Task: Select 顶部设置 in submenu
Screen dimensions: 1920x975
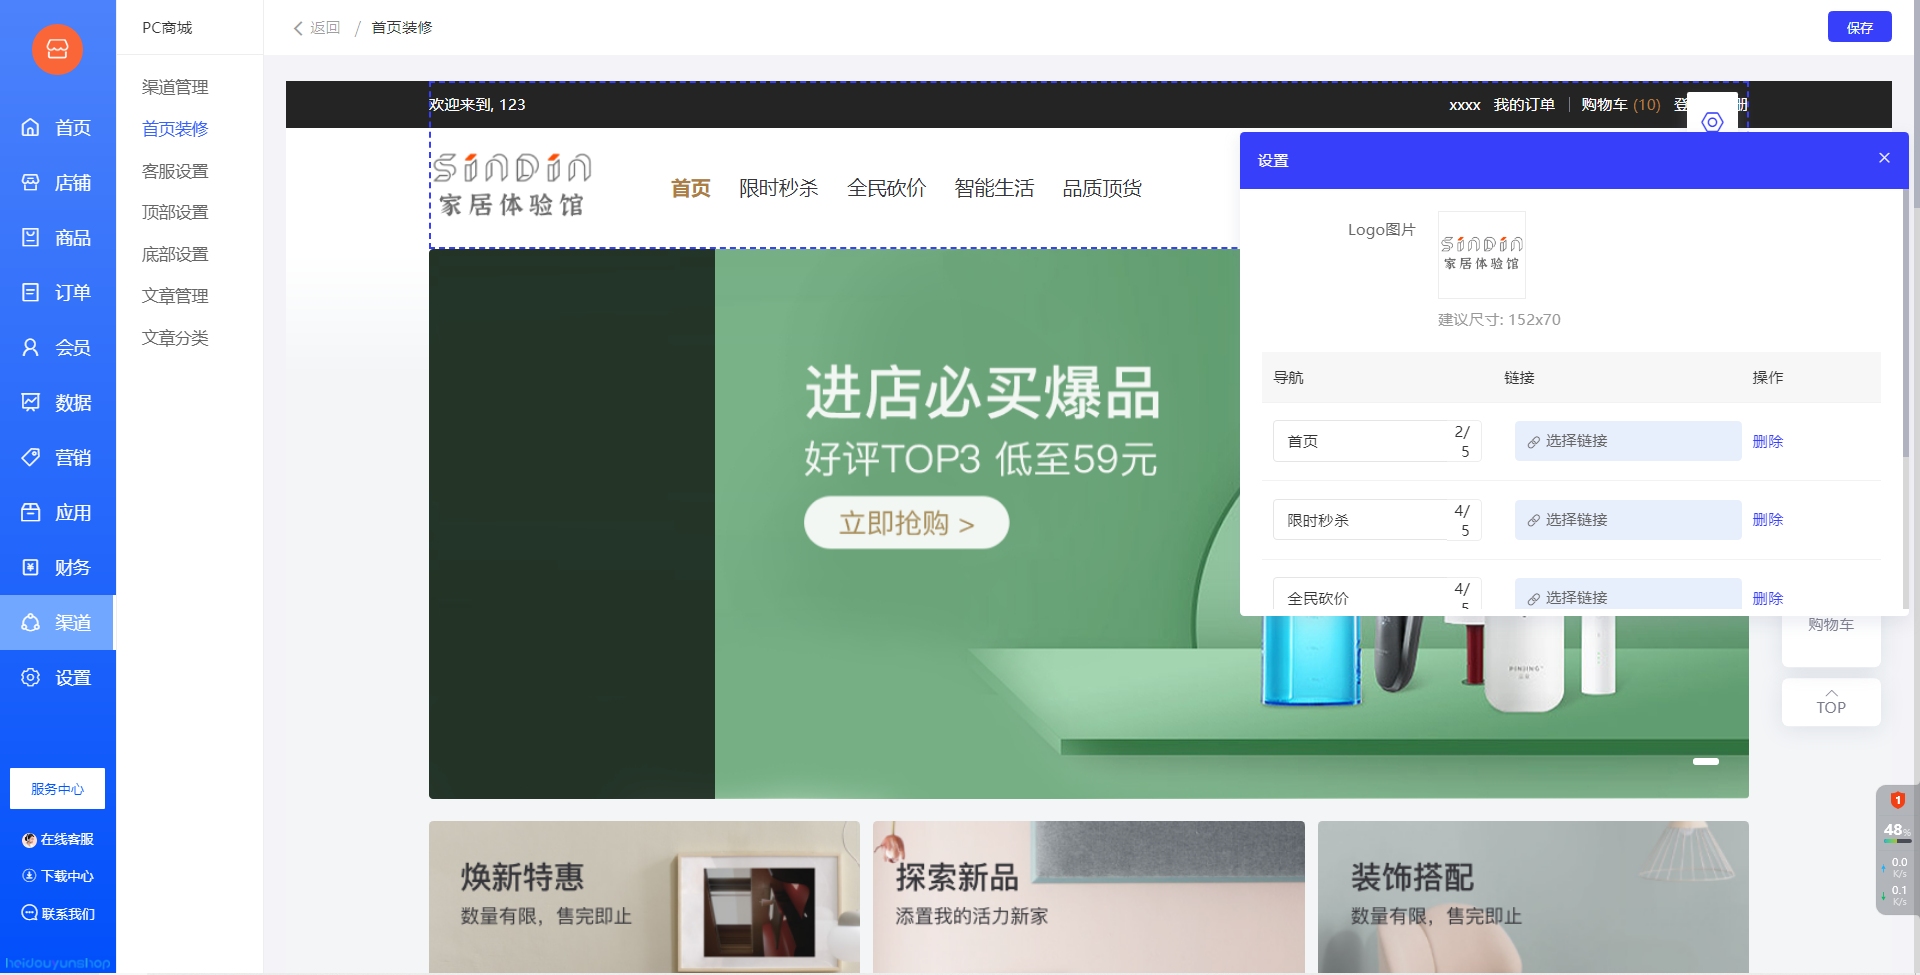Action: (175, 212)
